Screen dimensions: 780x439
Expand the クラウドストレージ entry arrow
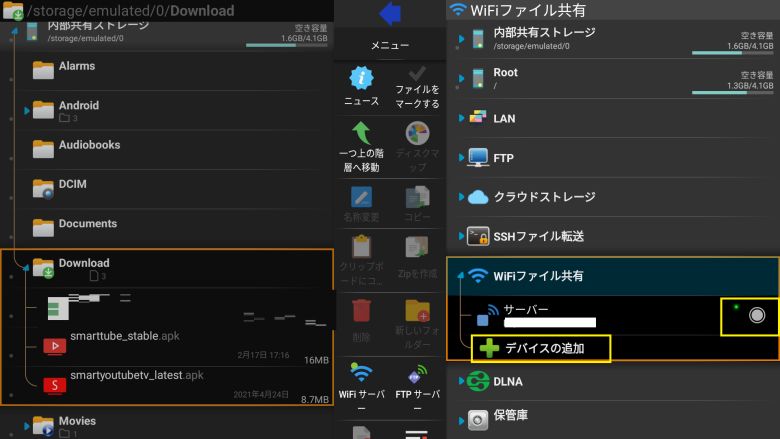(x=461, y=197)
